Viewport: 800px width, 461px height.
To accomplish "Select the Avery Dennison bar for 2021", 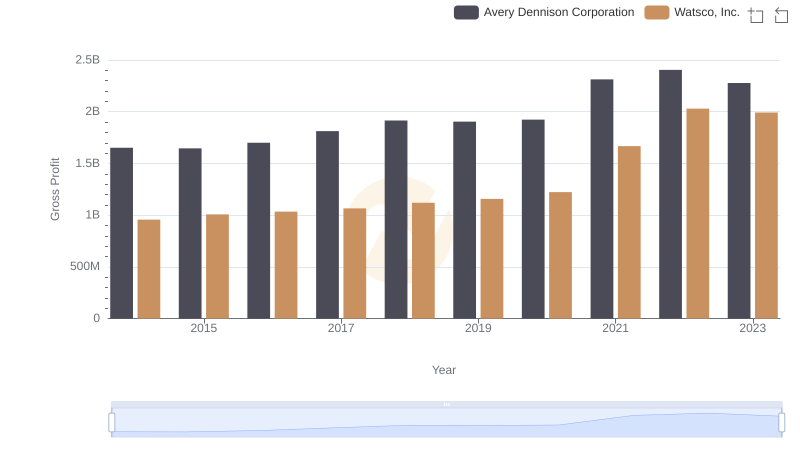I will [602, 199].
